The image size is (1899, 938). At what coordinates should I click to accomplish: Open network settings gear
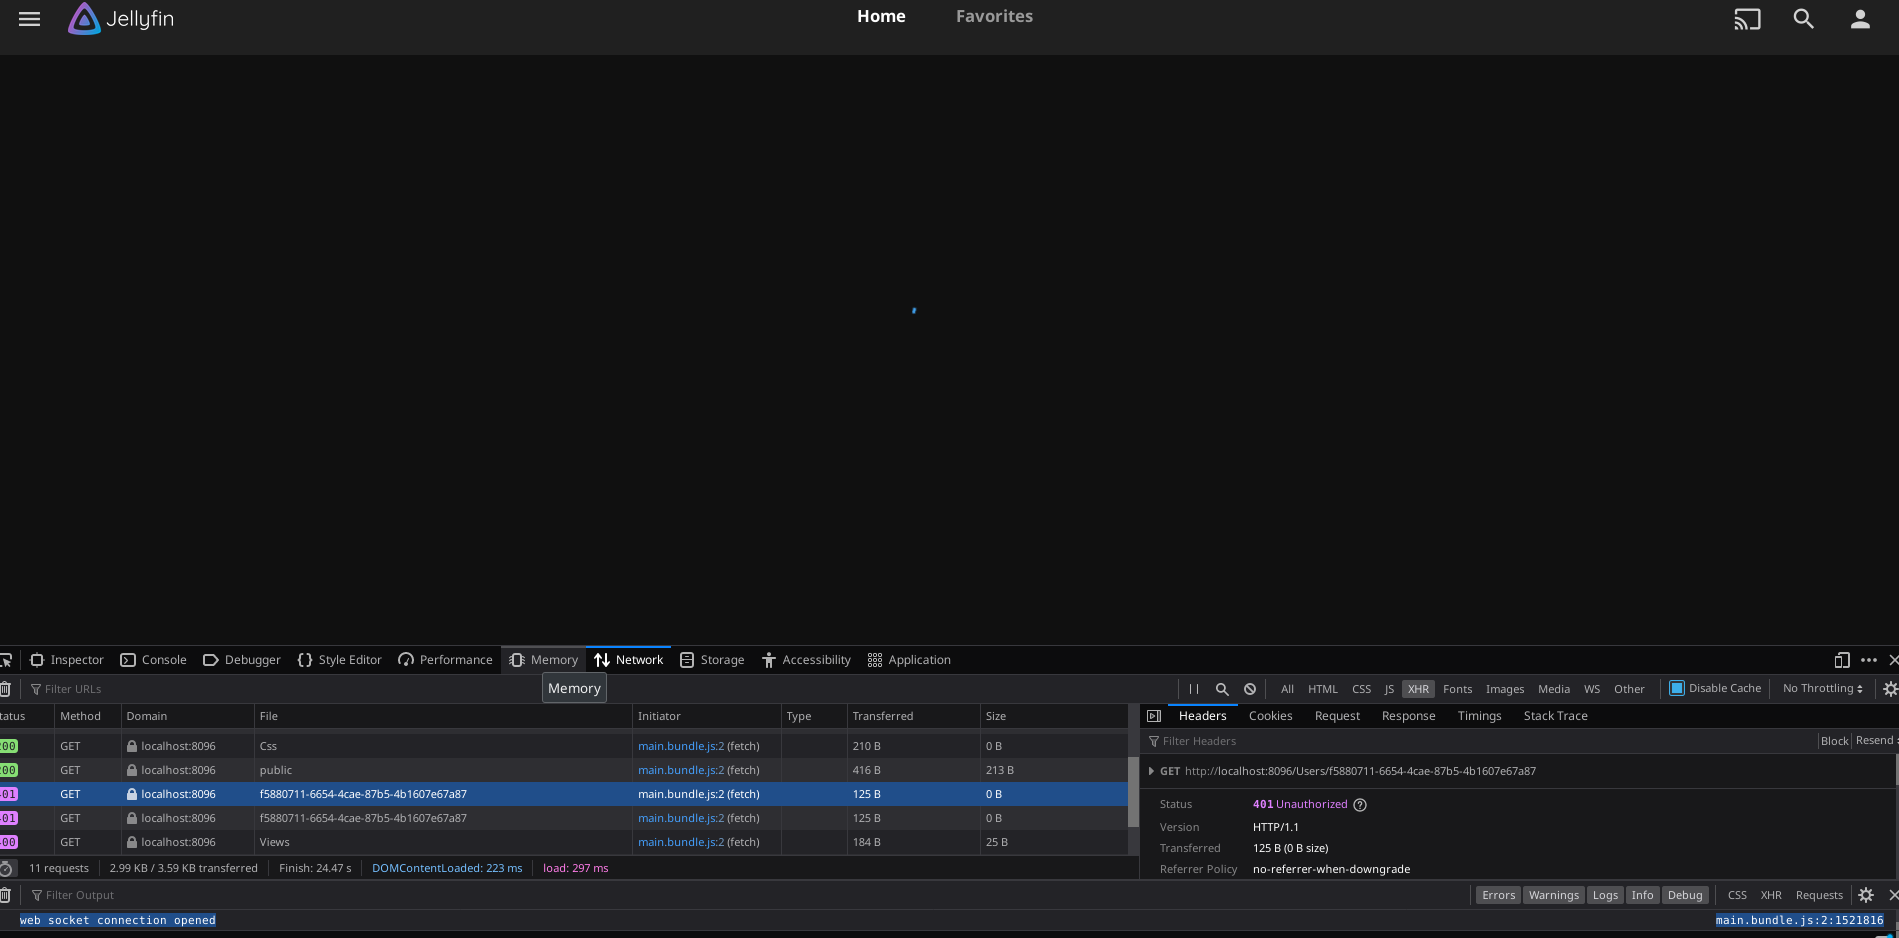(1890, 689)
